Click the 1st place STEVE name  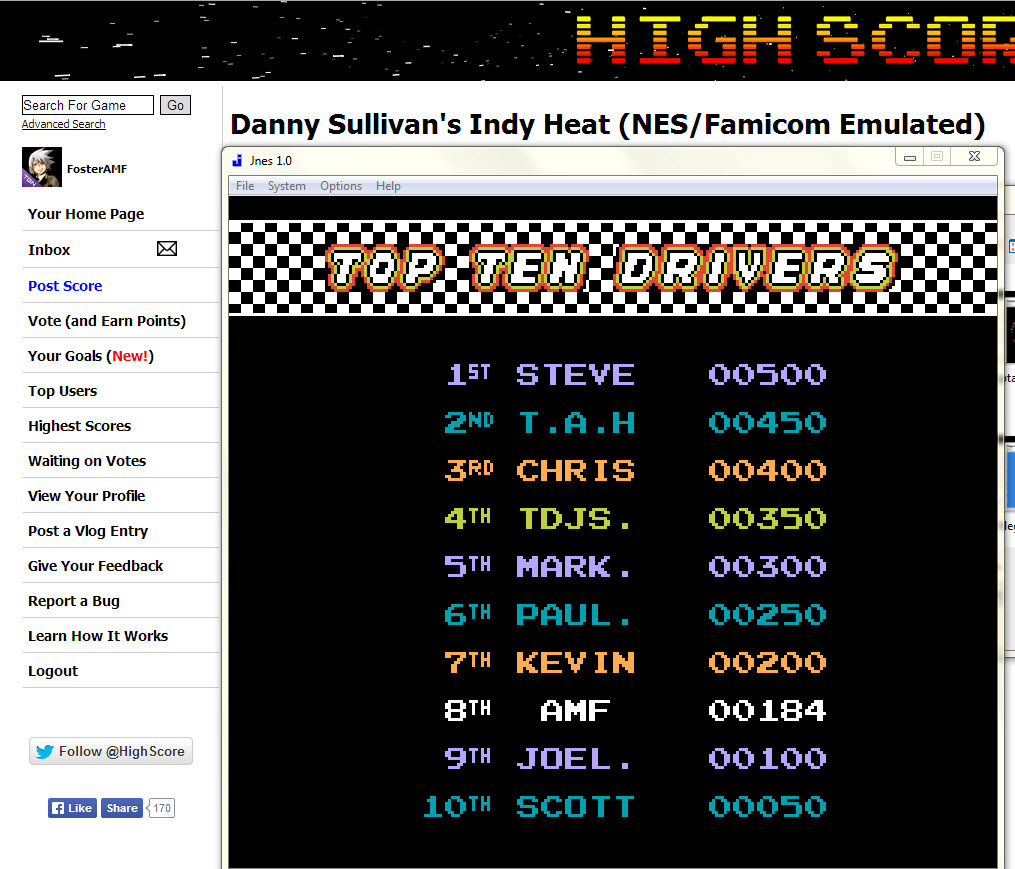pyautogui.click(x=575, y=374)
